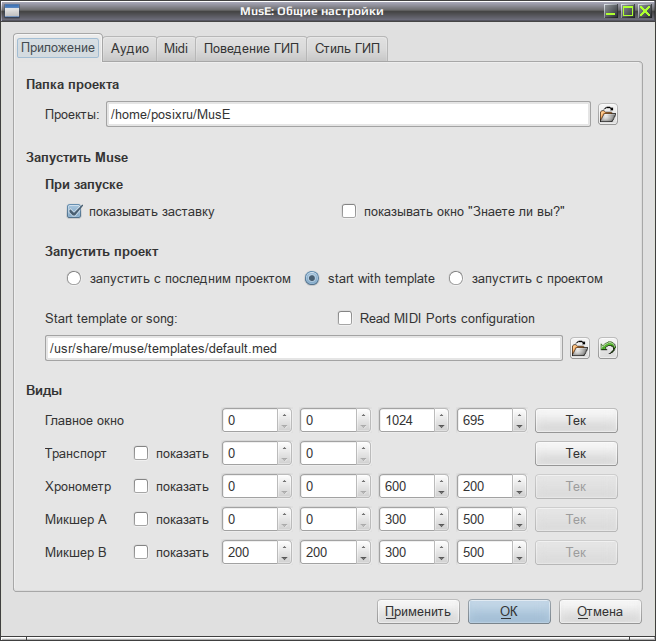Open the Аудио tab
Viewport: 656px width, 641px height.
point(130,49)
